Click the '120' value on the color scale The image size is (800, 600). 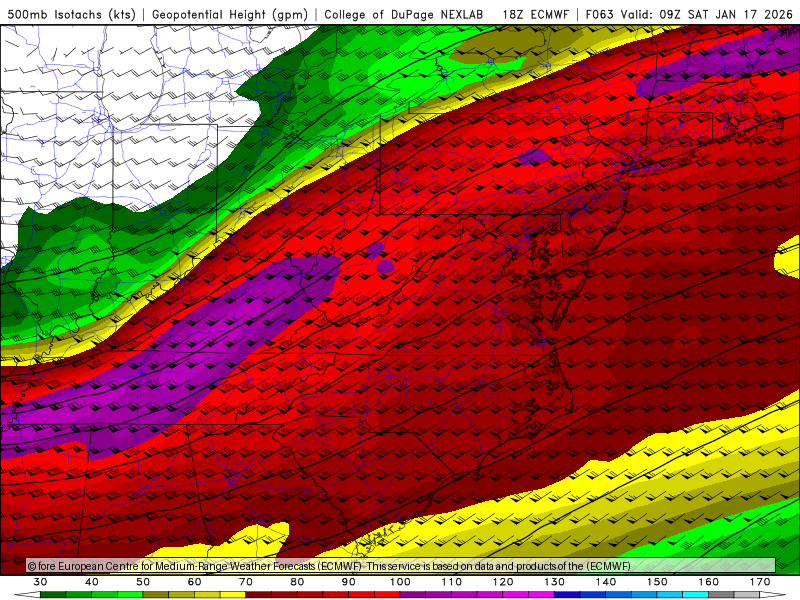click(503, 582)
